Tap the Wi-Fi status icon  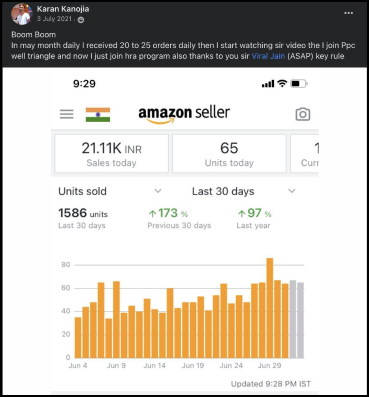(x=282, y=83)
